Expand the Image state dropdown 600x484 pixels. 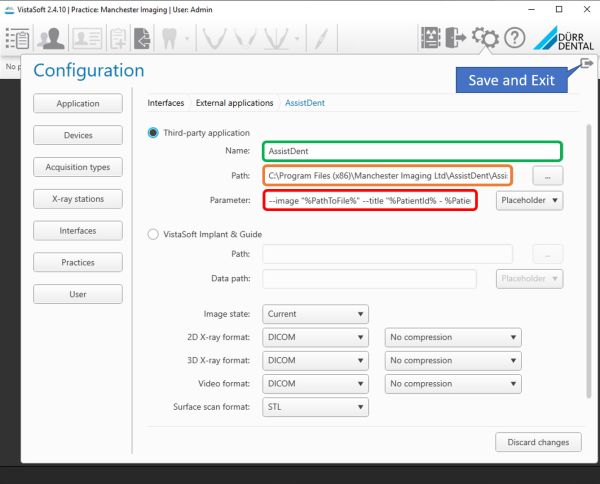[315, 314]
